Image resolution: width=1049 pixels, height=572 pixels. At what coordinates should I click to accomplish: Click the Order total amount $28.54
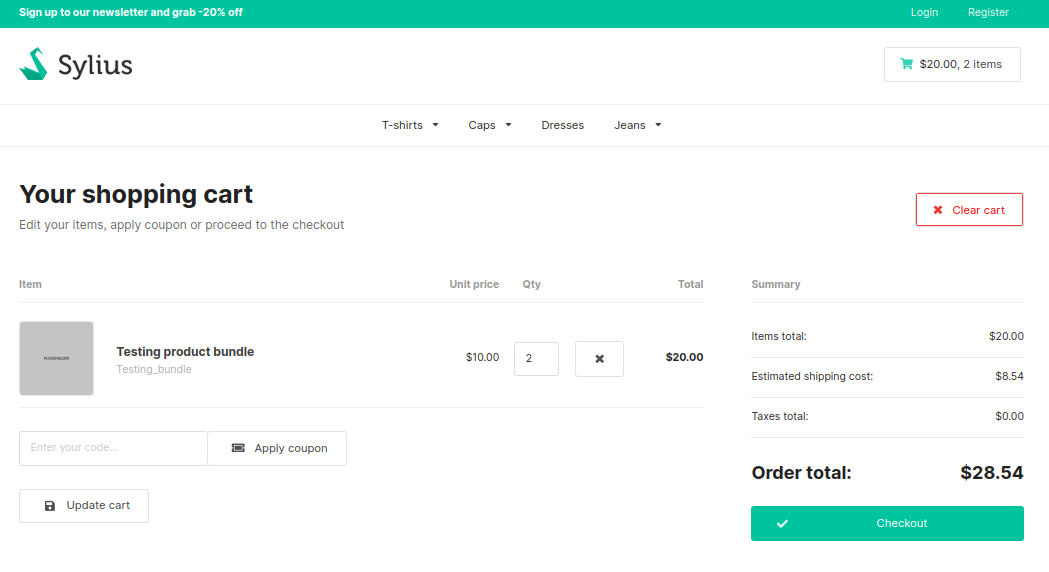[991, 473]
